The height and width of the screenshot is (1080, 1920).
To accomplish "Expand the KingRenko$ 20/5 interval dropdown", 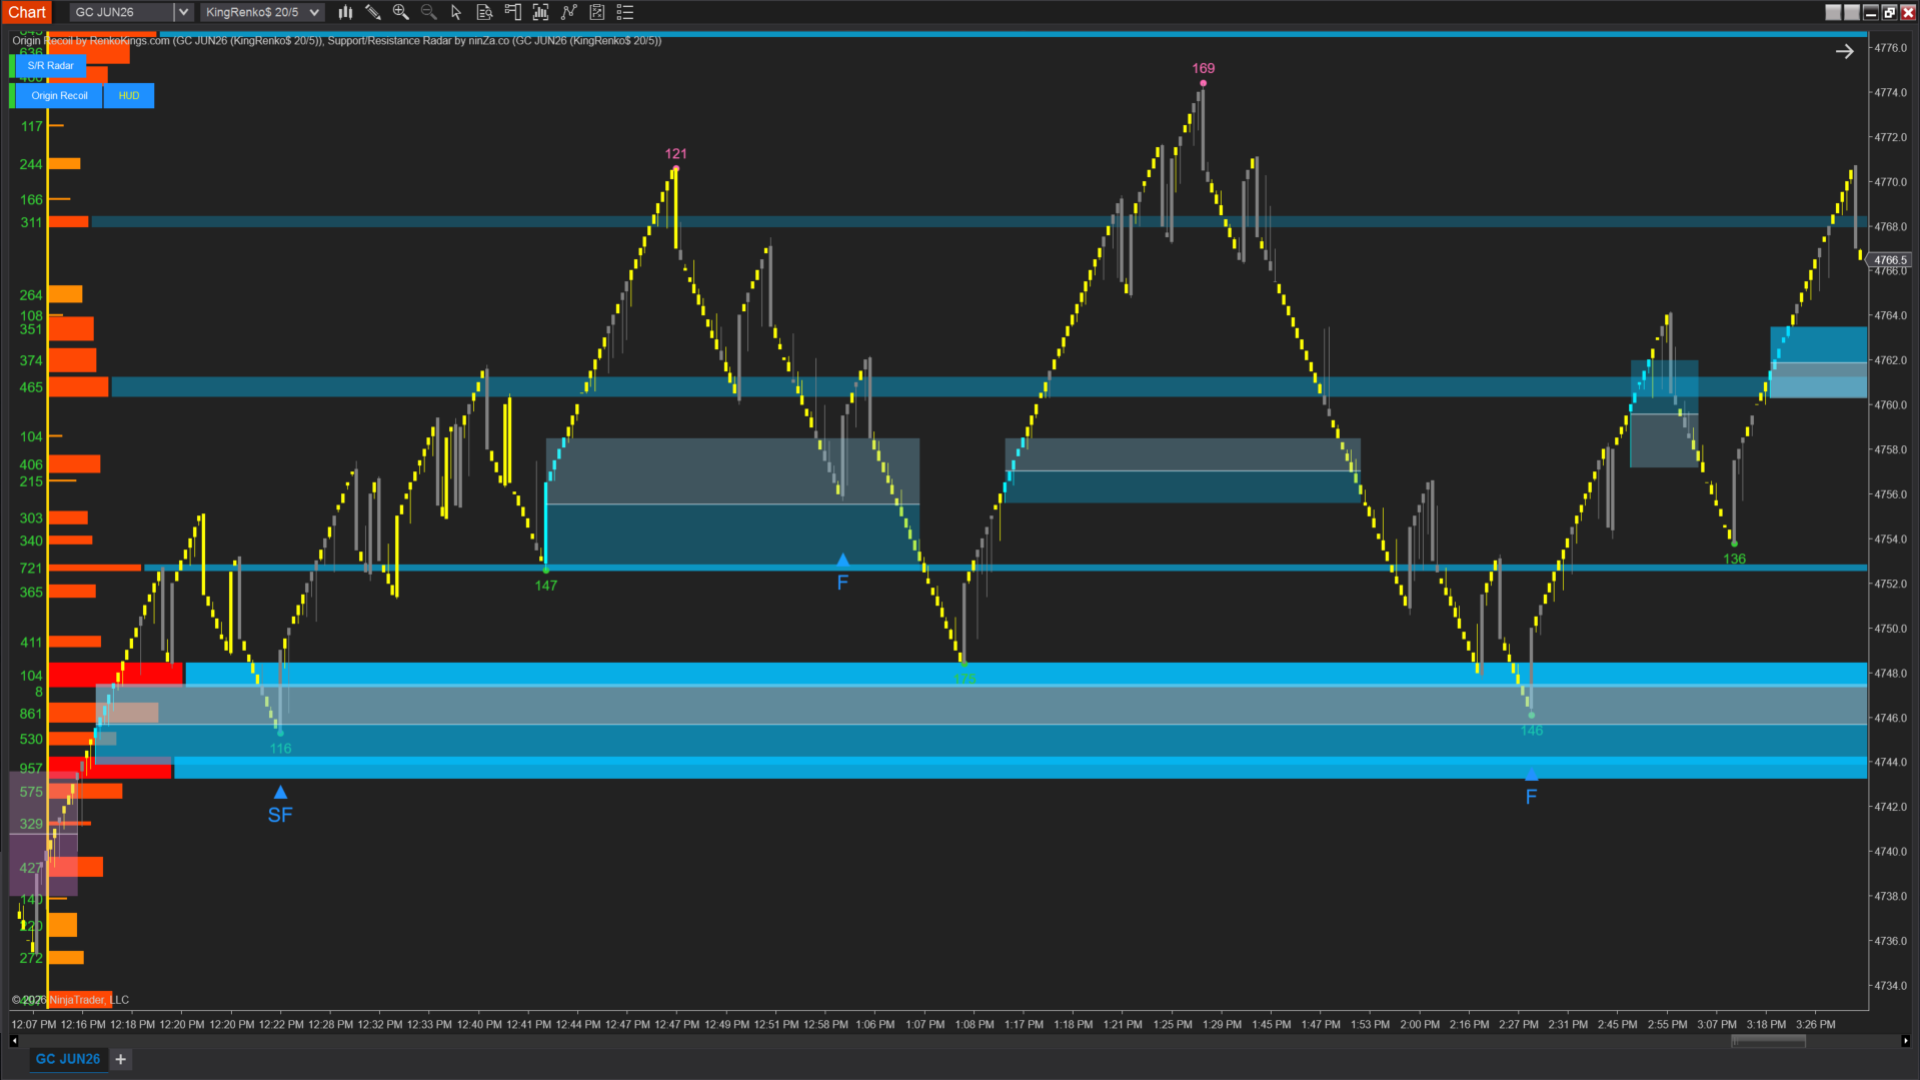I will [x=314, y=12].
